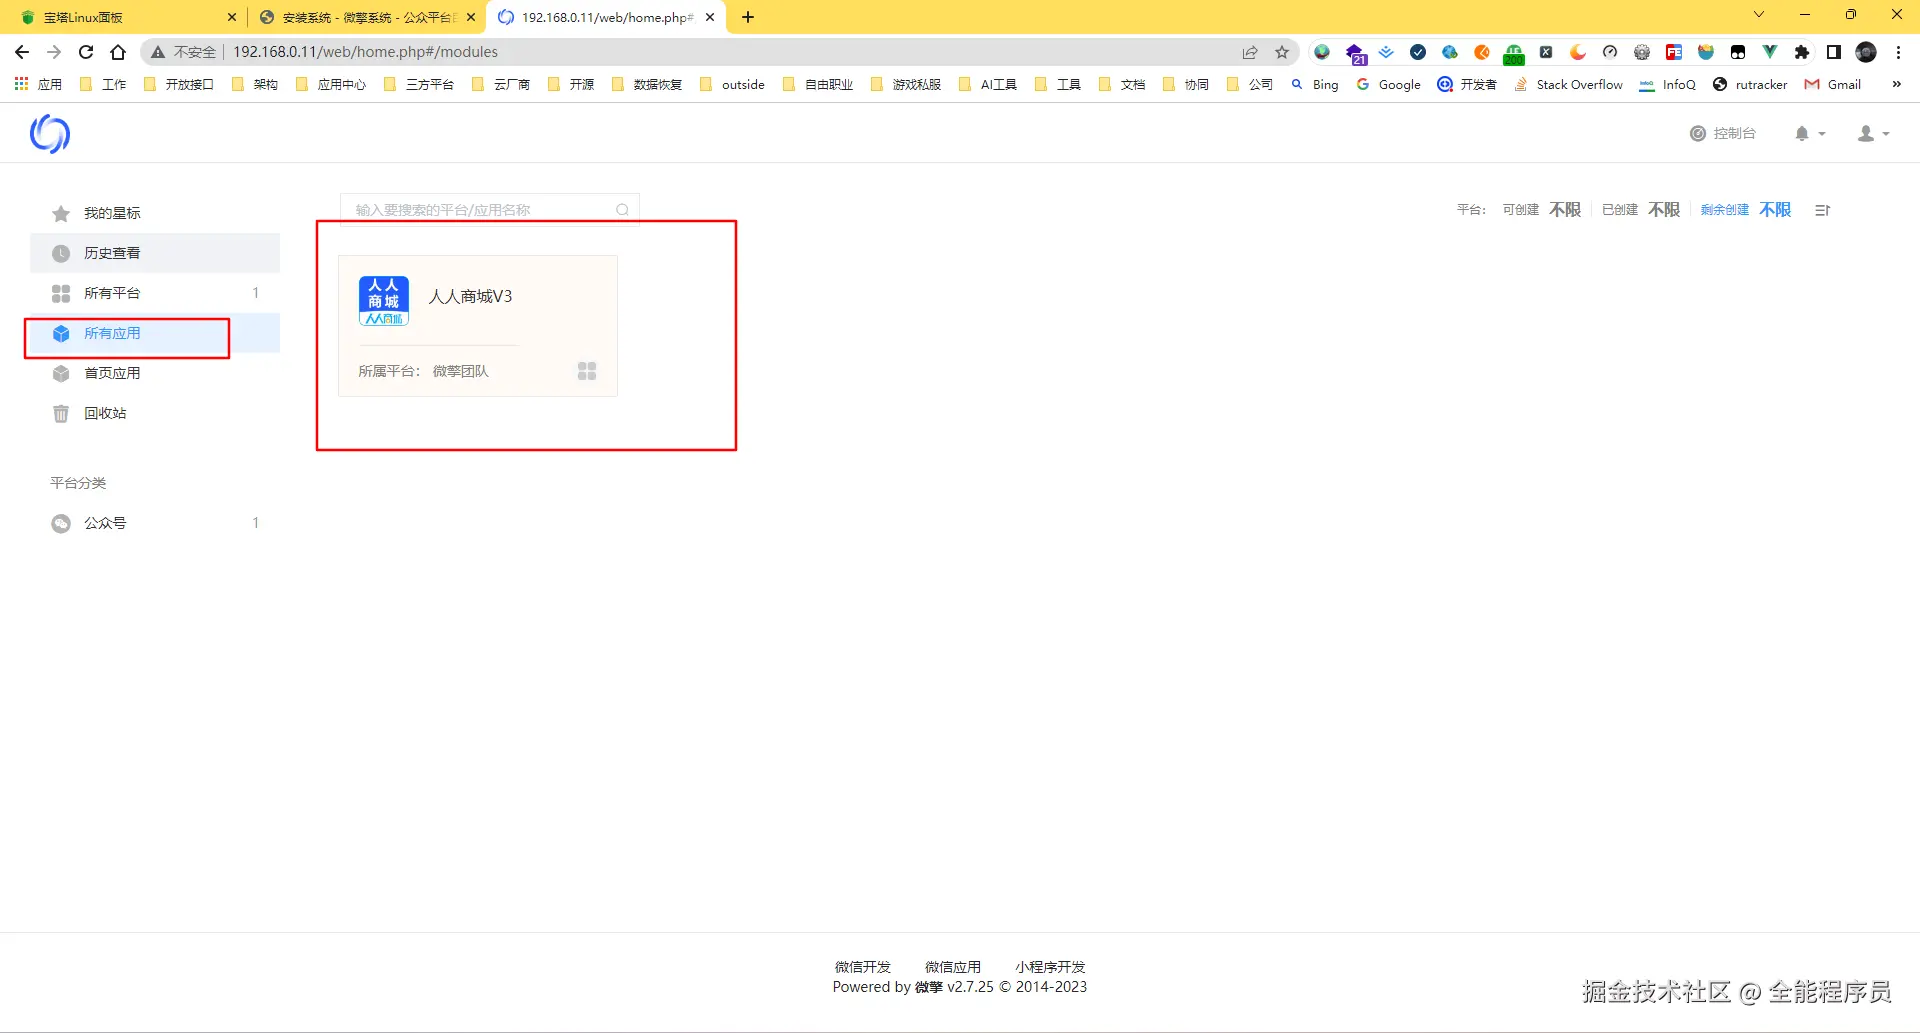This screenshot has height=1033, width=1920.
Task: Open the browser home page
Action: [x=118, y=52]
